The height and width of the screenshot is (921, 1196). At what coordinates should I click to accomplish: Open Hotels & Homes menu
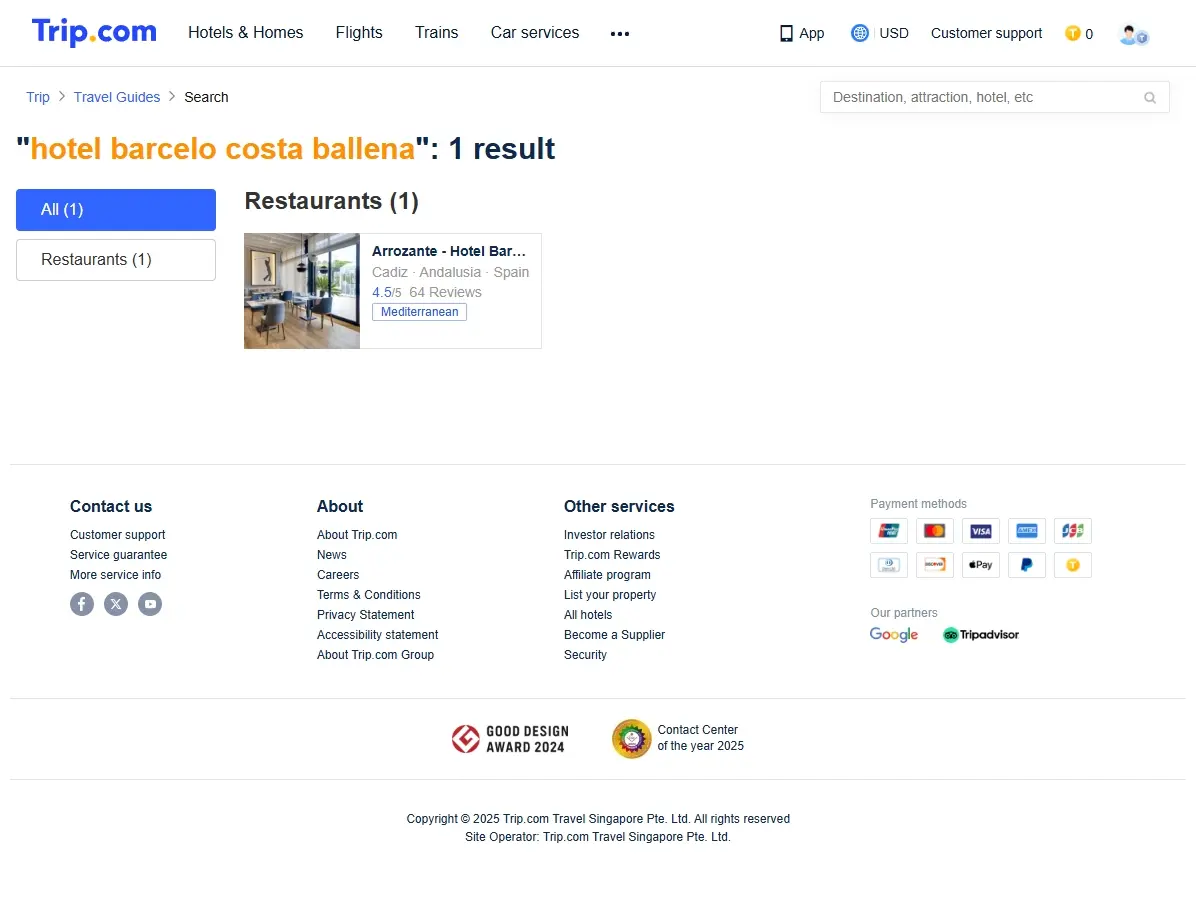click(x=246, y=33)
